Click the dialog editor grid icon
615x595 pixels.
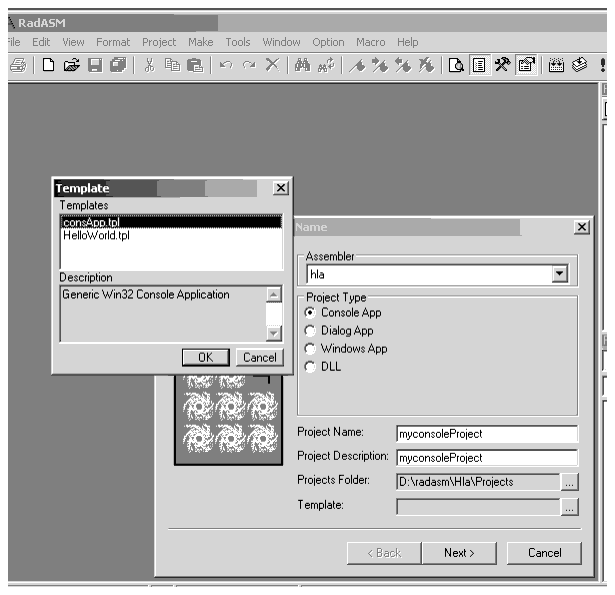point(556,65)
